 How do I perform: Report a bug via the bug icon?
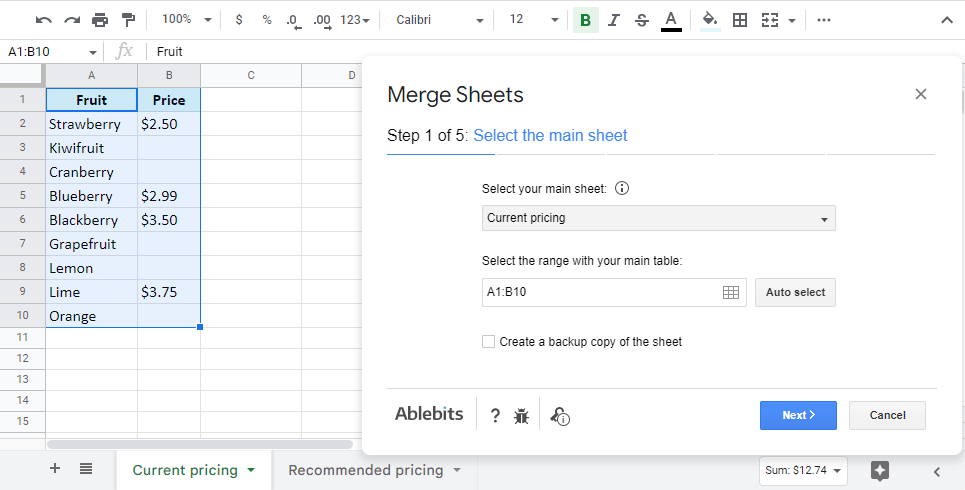coord(521,417)
